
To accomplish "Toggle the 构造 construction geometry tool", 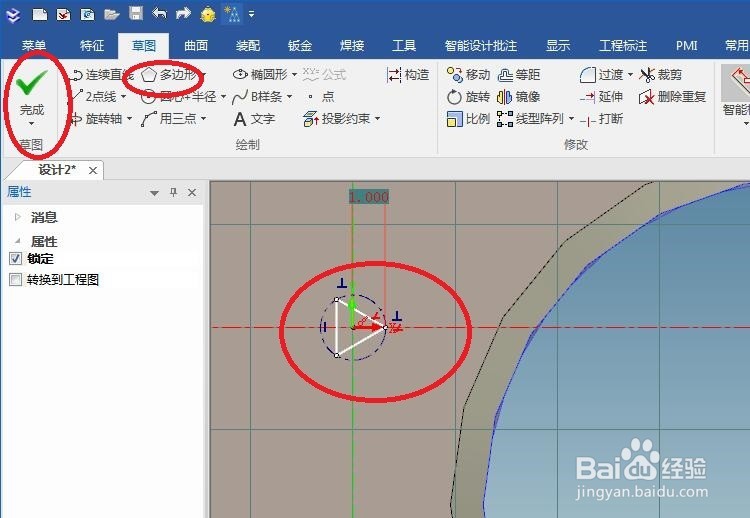I will [x=408, y=75].
